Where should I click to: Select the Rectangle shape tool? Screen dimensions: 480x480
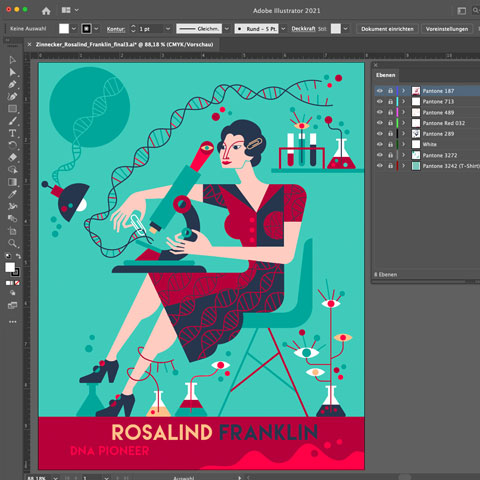12,109
